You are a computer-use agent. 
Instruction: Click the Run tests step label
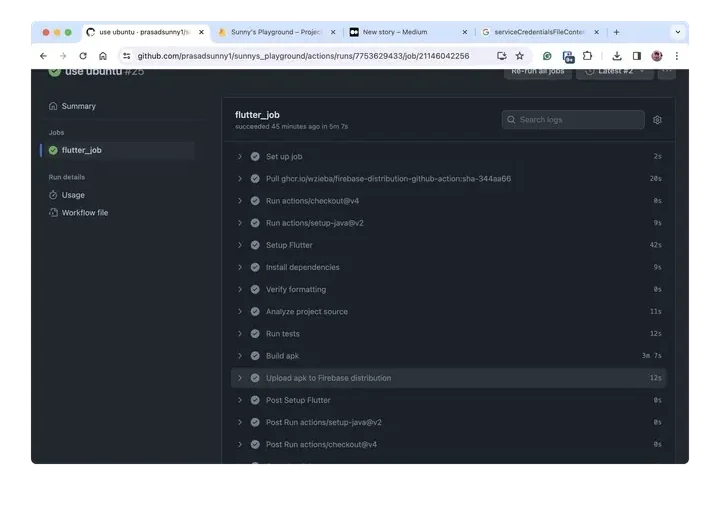click(x=282, y=334)
